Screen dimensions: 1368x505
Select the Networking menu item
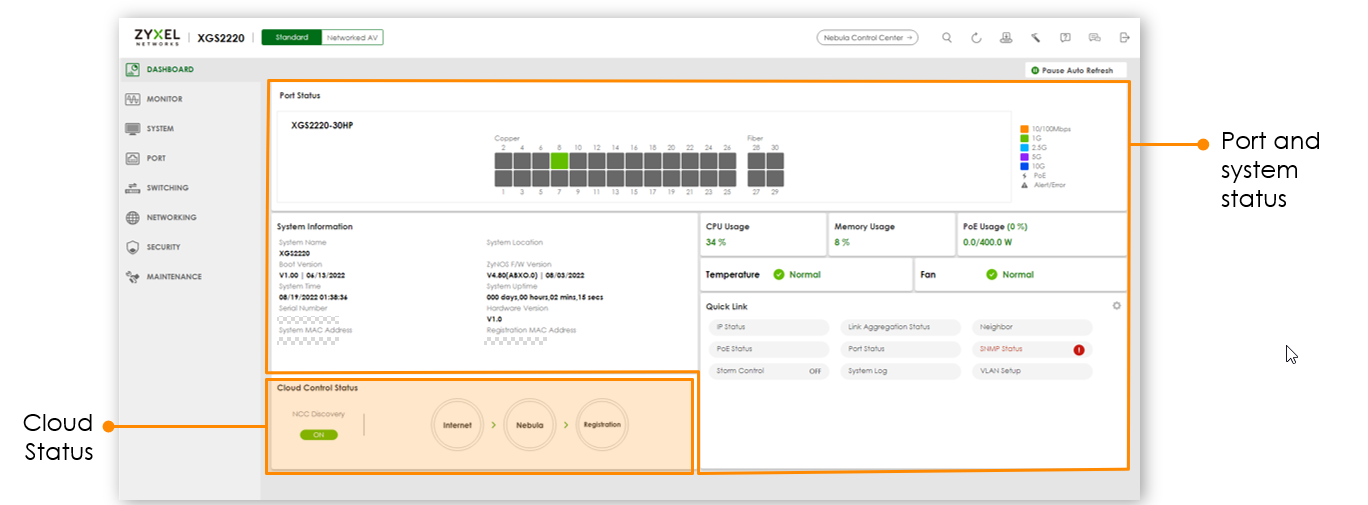click(x=171, y=217)
